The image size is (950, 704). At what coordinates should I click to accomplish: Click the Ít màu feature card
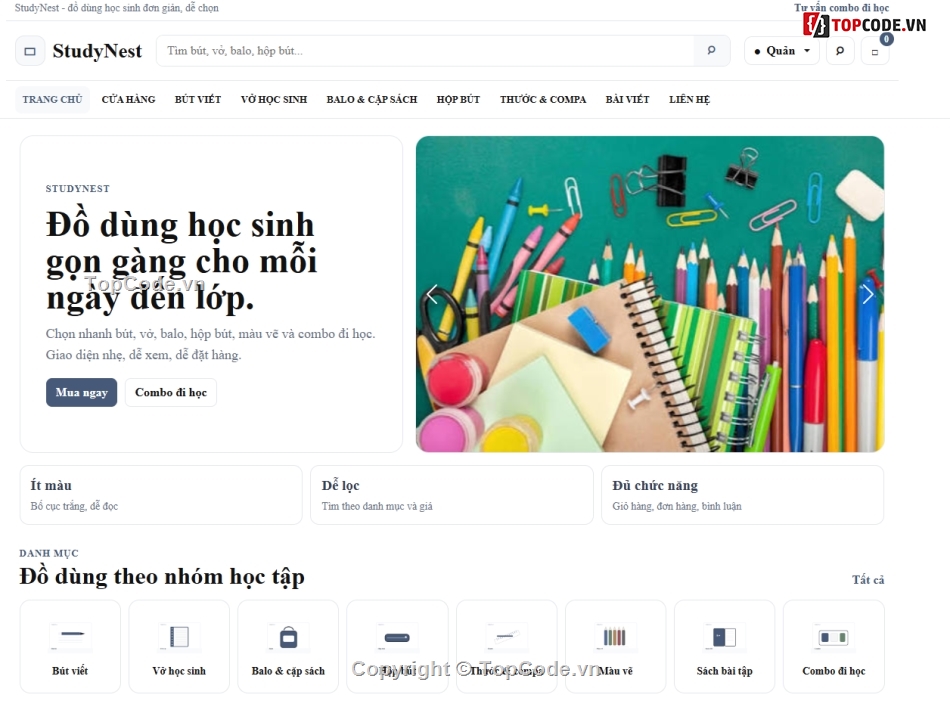[x=161, y=495]
